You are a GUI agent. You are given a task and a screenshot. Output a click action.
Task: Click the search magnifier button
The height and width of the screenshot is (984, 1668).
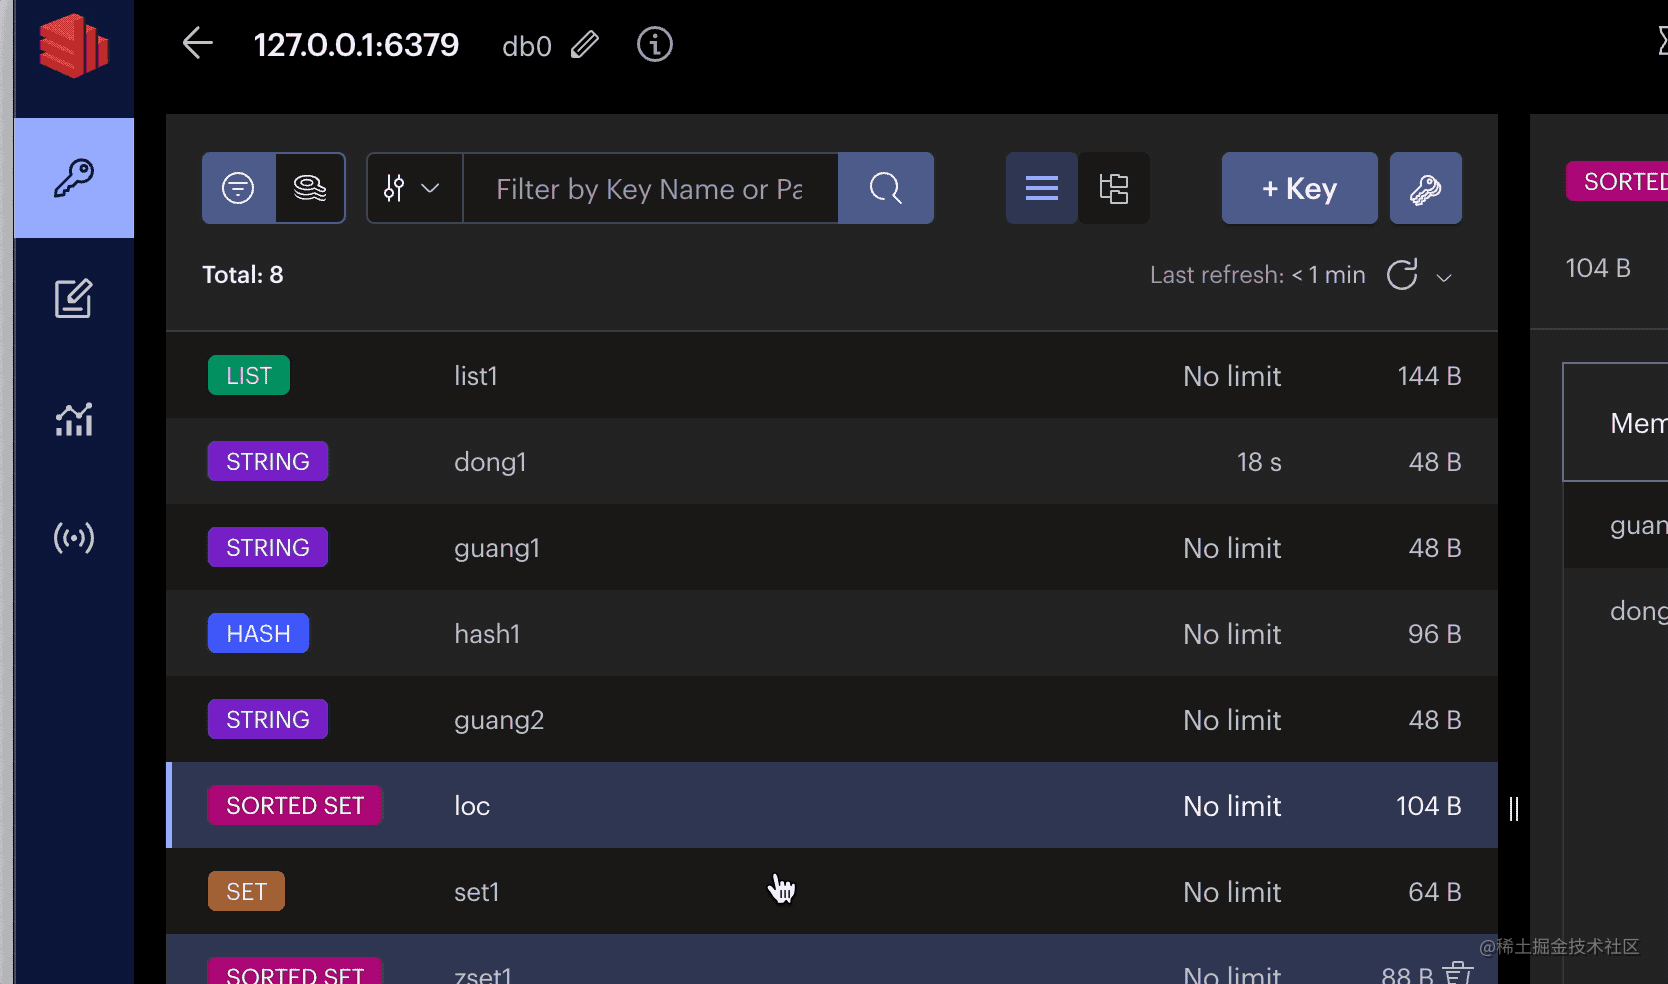(x=885, y=188)
